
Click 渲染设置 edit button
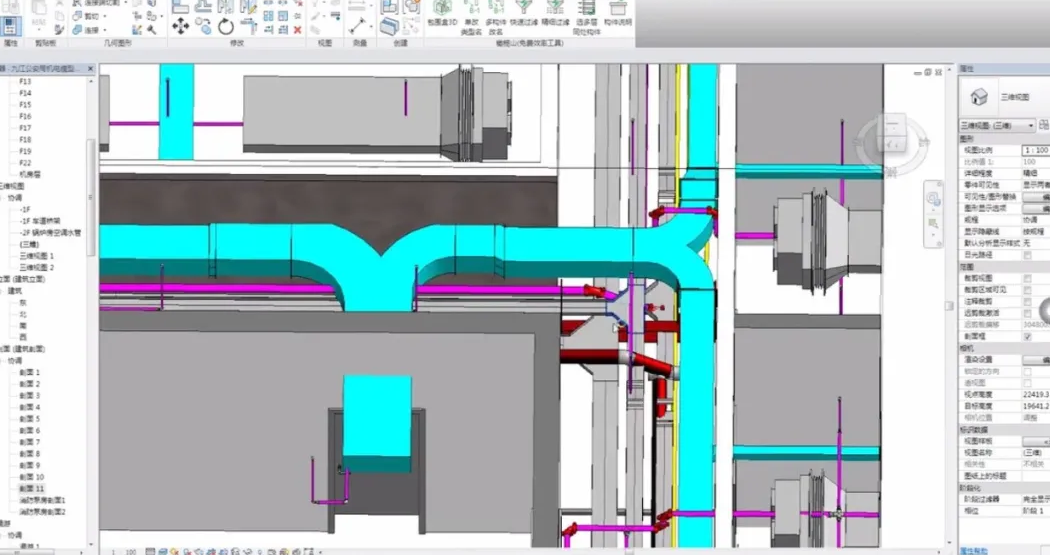point(1036,360)
